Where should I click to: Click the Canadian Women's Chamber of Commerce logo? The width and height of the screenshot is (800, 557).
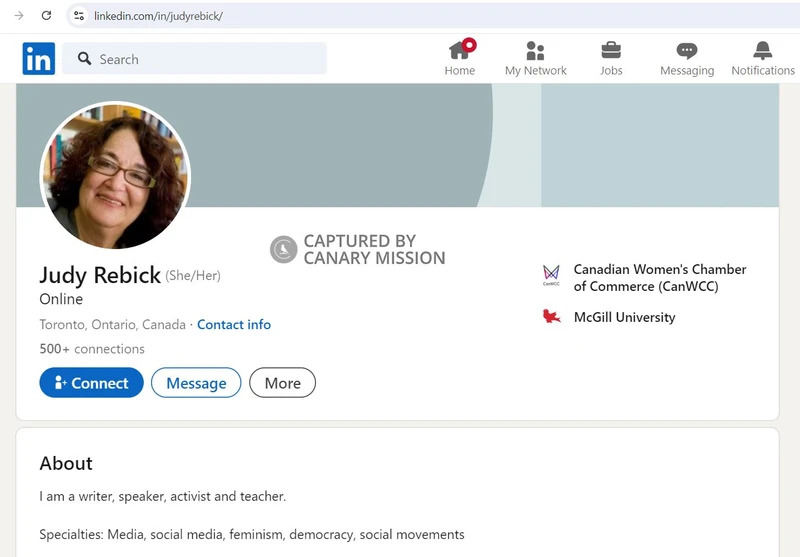(551, 275)
